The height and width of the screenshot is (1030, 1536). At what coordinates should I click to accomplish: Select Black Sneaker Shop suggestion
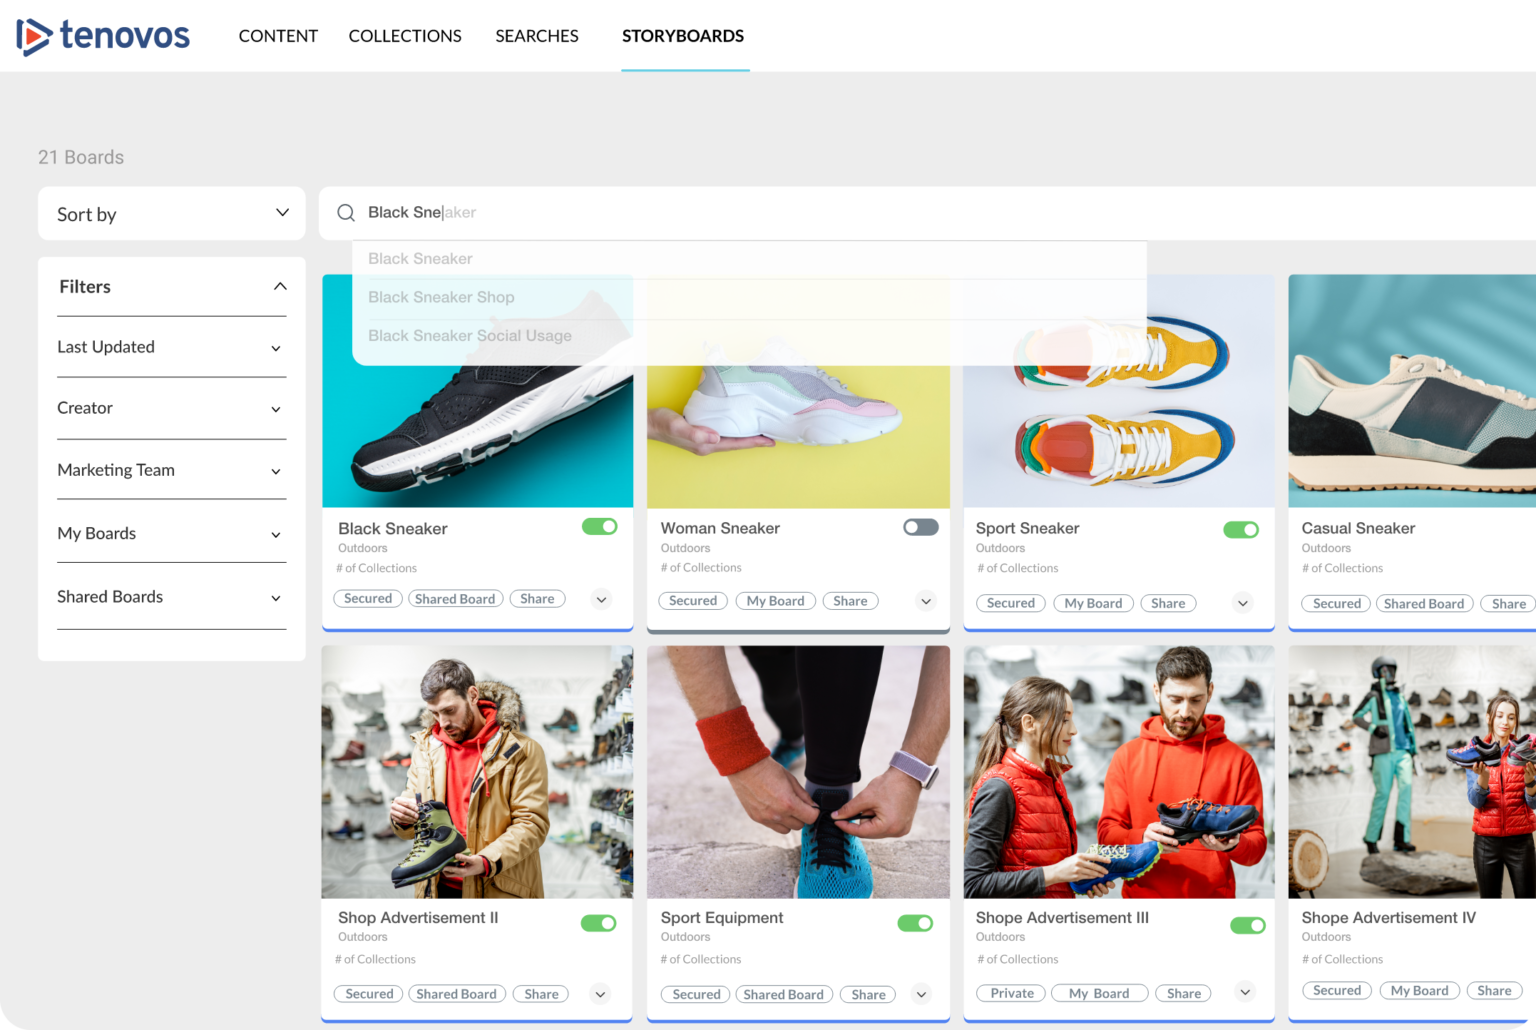[441, 297]
